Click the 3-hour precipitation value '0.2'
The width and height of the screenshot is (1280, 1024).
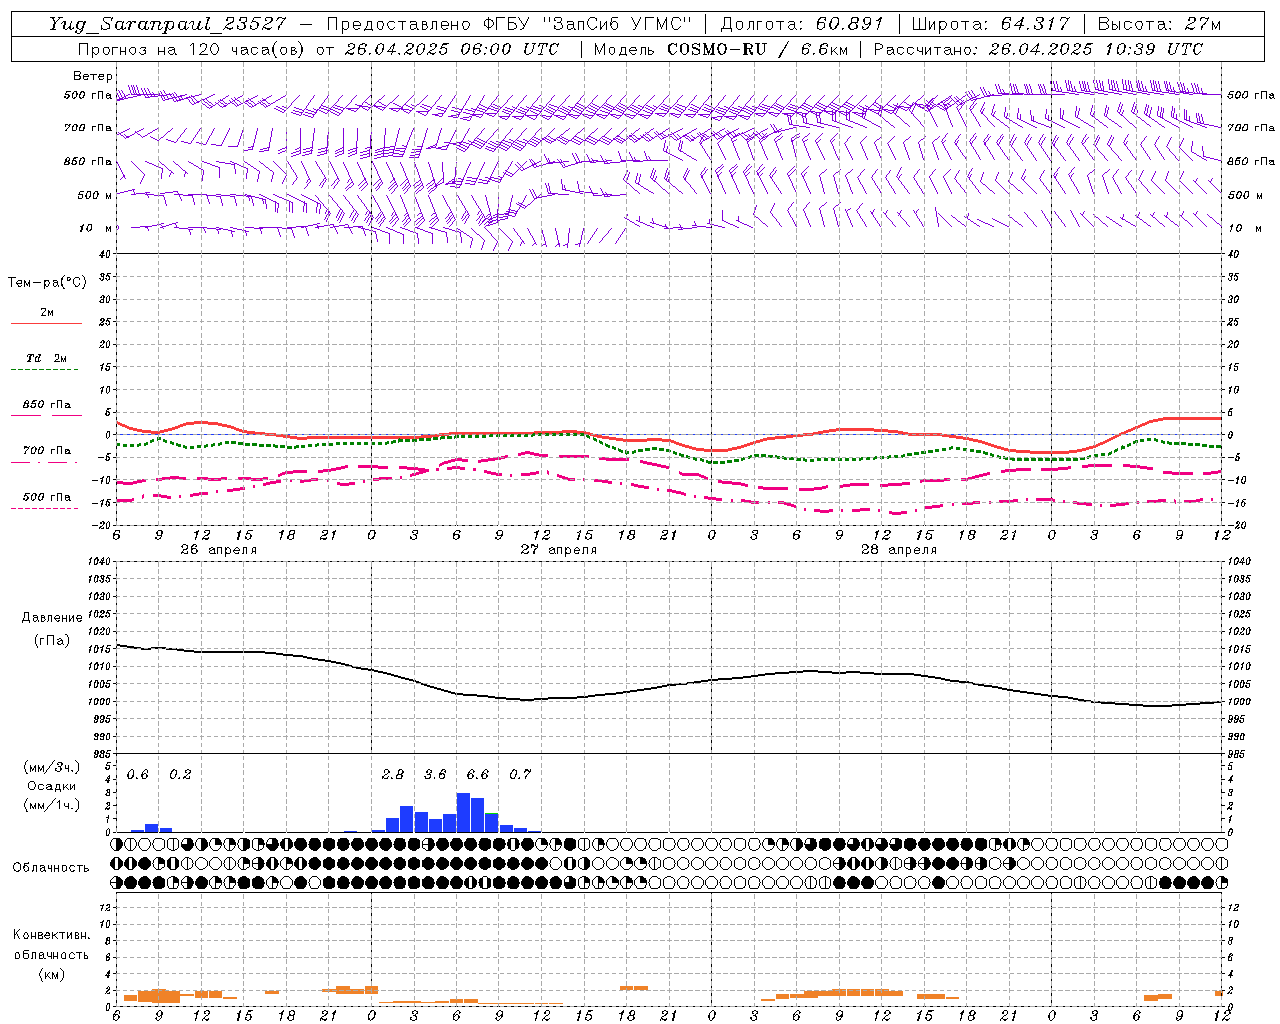point(180,775)
